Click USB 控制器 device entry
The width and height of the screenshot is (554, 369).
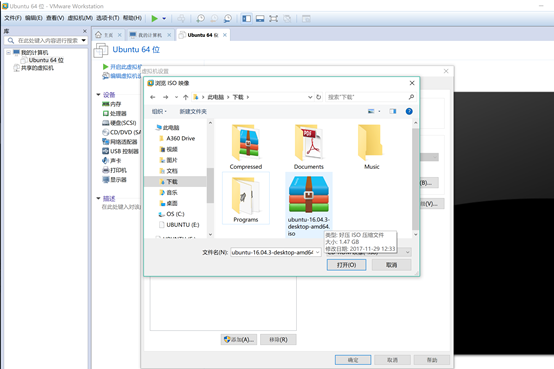[120, 151]
